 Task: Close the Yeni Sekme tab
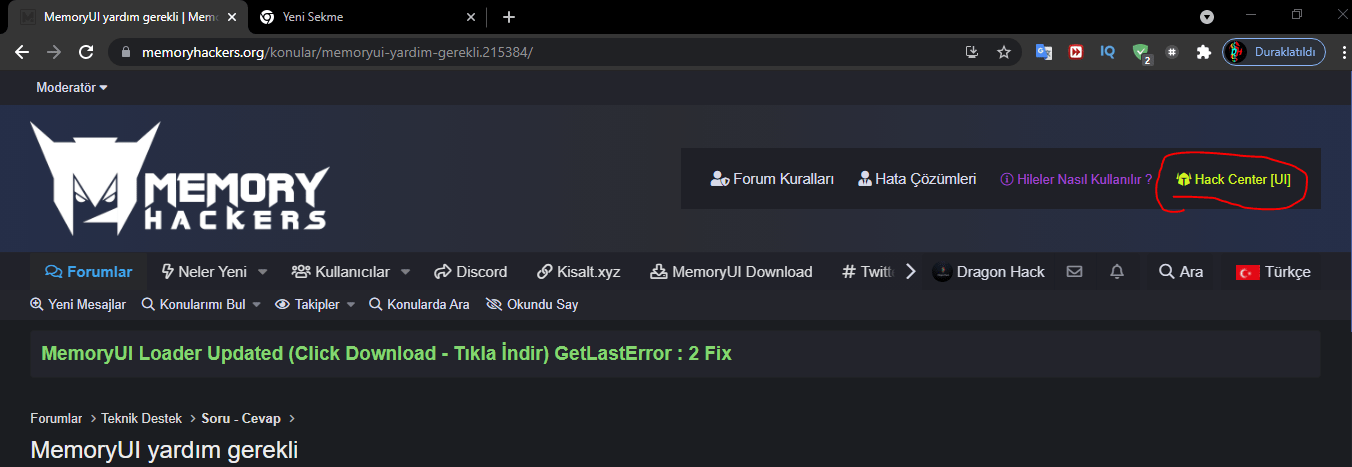pyautogui.click(x=472, y=17)
